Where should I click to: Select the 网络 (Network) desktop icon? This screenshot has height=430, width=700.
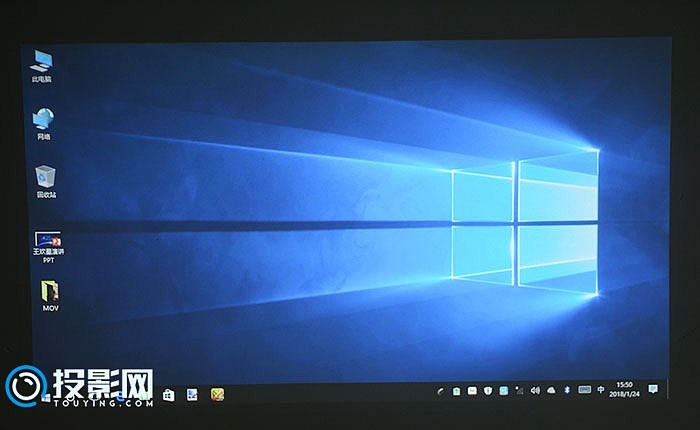coord(43,124)
